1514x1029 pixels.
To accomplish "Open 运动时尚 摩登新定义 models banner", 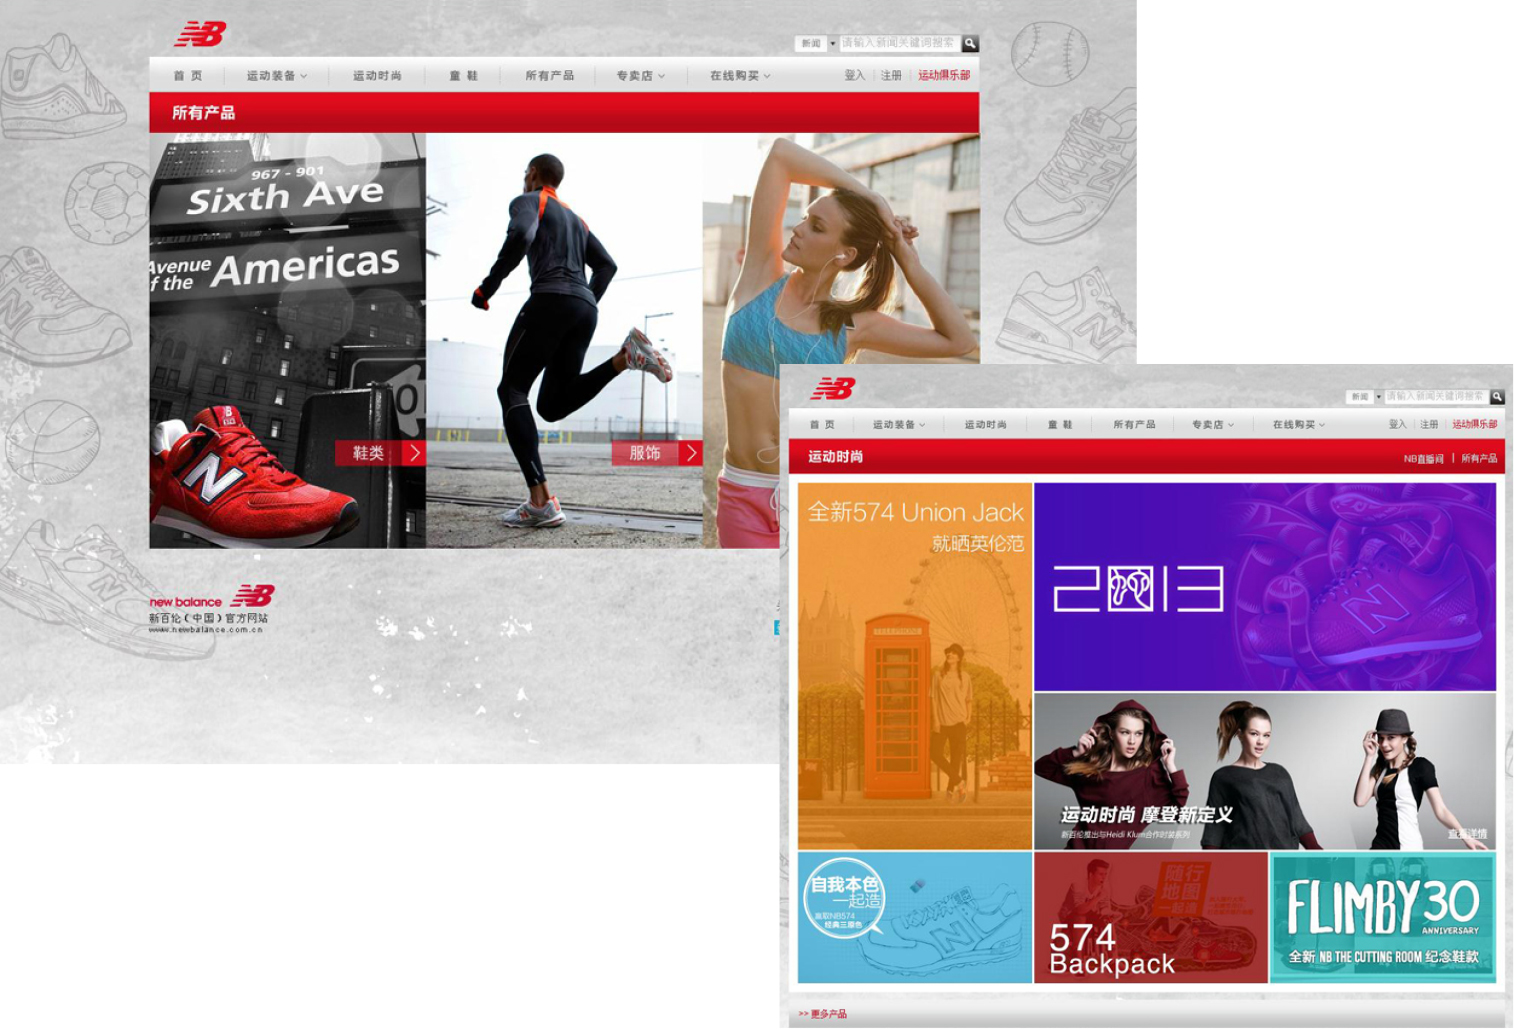I will [1265, 771].
